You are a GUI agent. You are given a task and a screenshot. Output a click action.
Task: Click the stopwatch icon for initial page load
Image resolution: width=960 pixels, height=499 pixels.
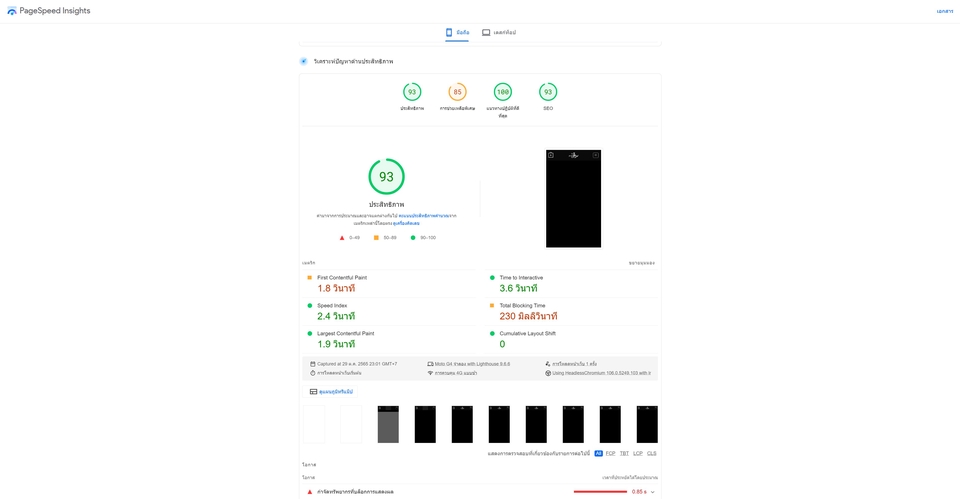coord(312,373)
